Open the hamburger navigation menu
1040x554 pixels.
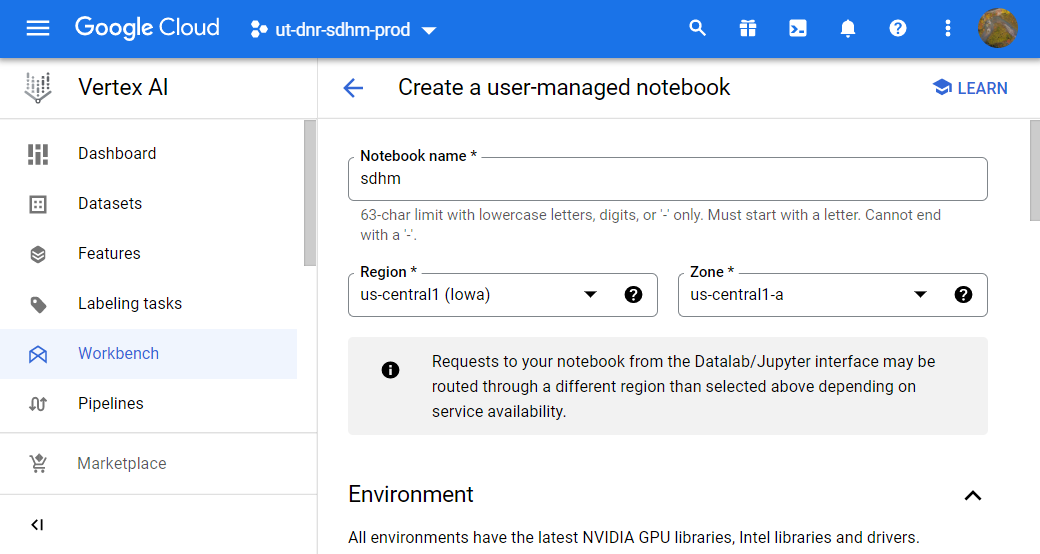(38, 28)
